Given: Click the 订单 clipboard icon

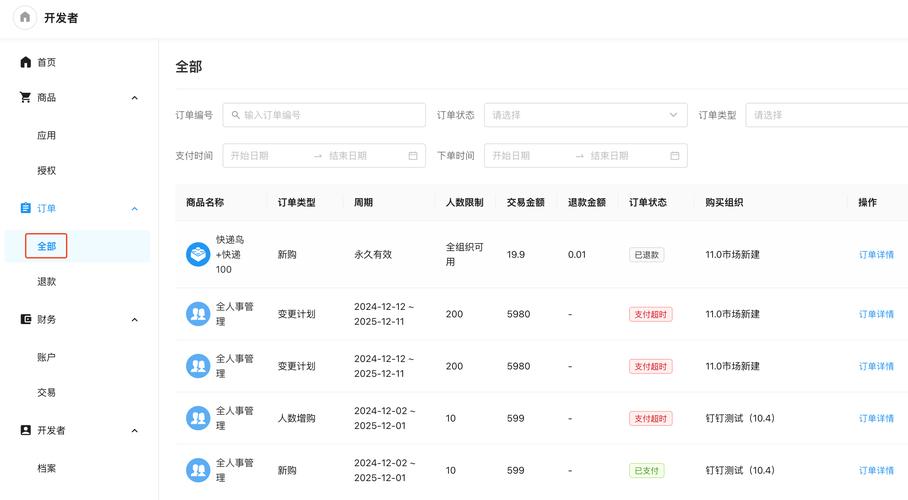Looking at the screenshot, I should 25,208.
